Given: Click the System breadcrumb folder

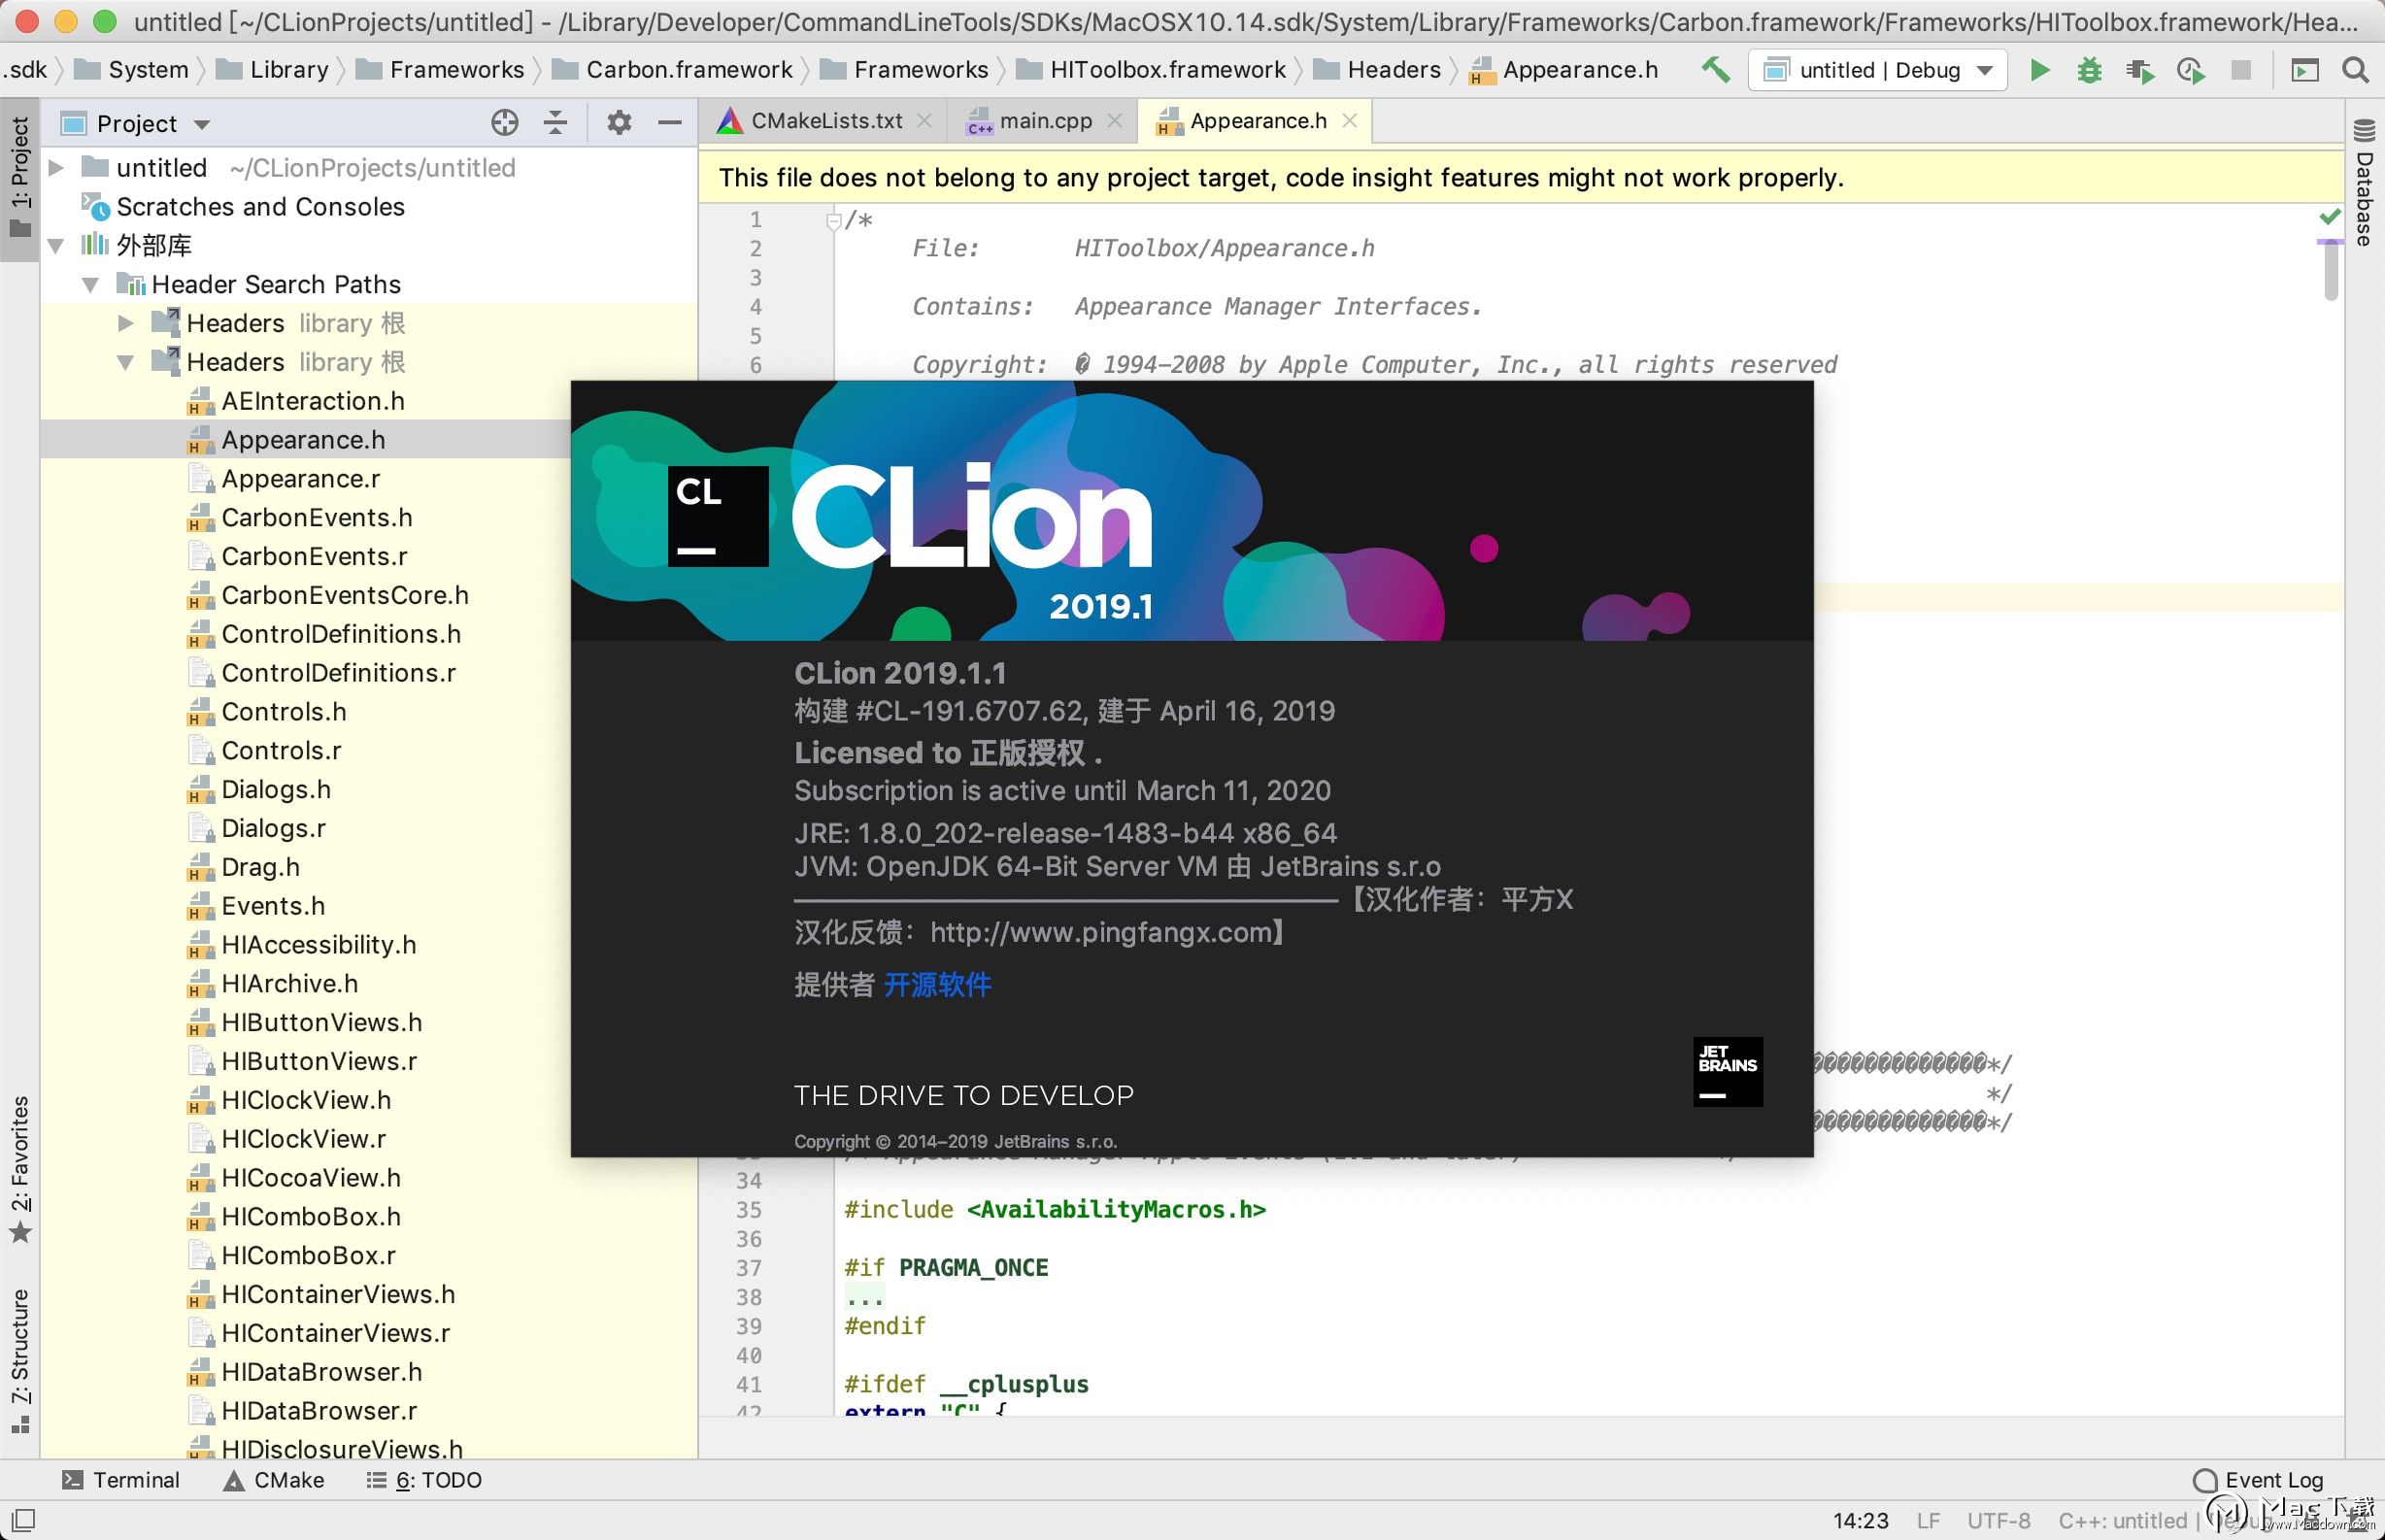Looking at the screenshot, I should pyautogui.click(x=131, y=70).
